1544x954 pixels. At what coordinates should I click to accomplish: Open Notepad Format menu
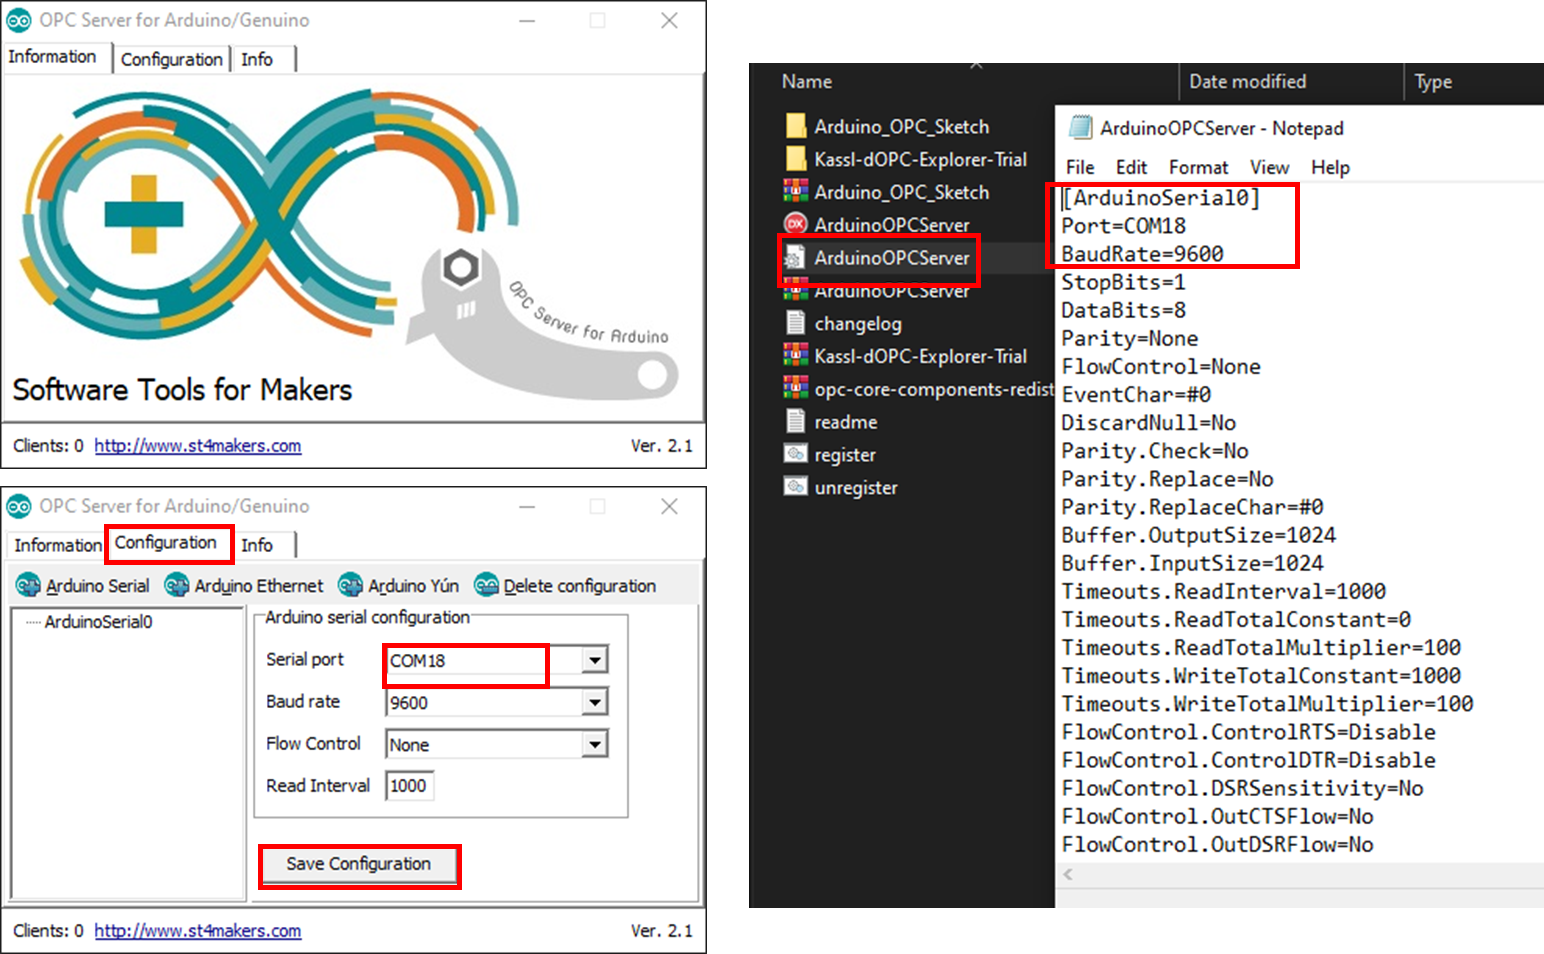(x=1198, y=167)
